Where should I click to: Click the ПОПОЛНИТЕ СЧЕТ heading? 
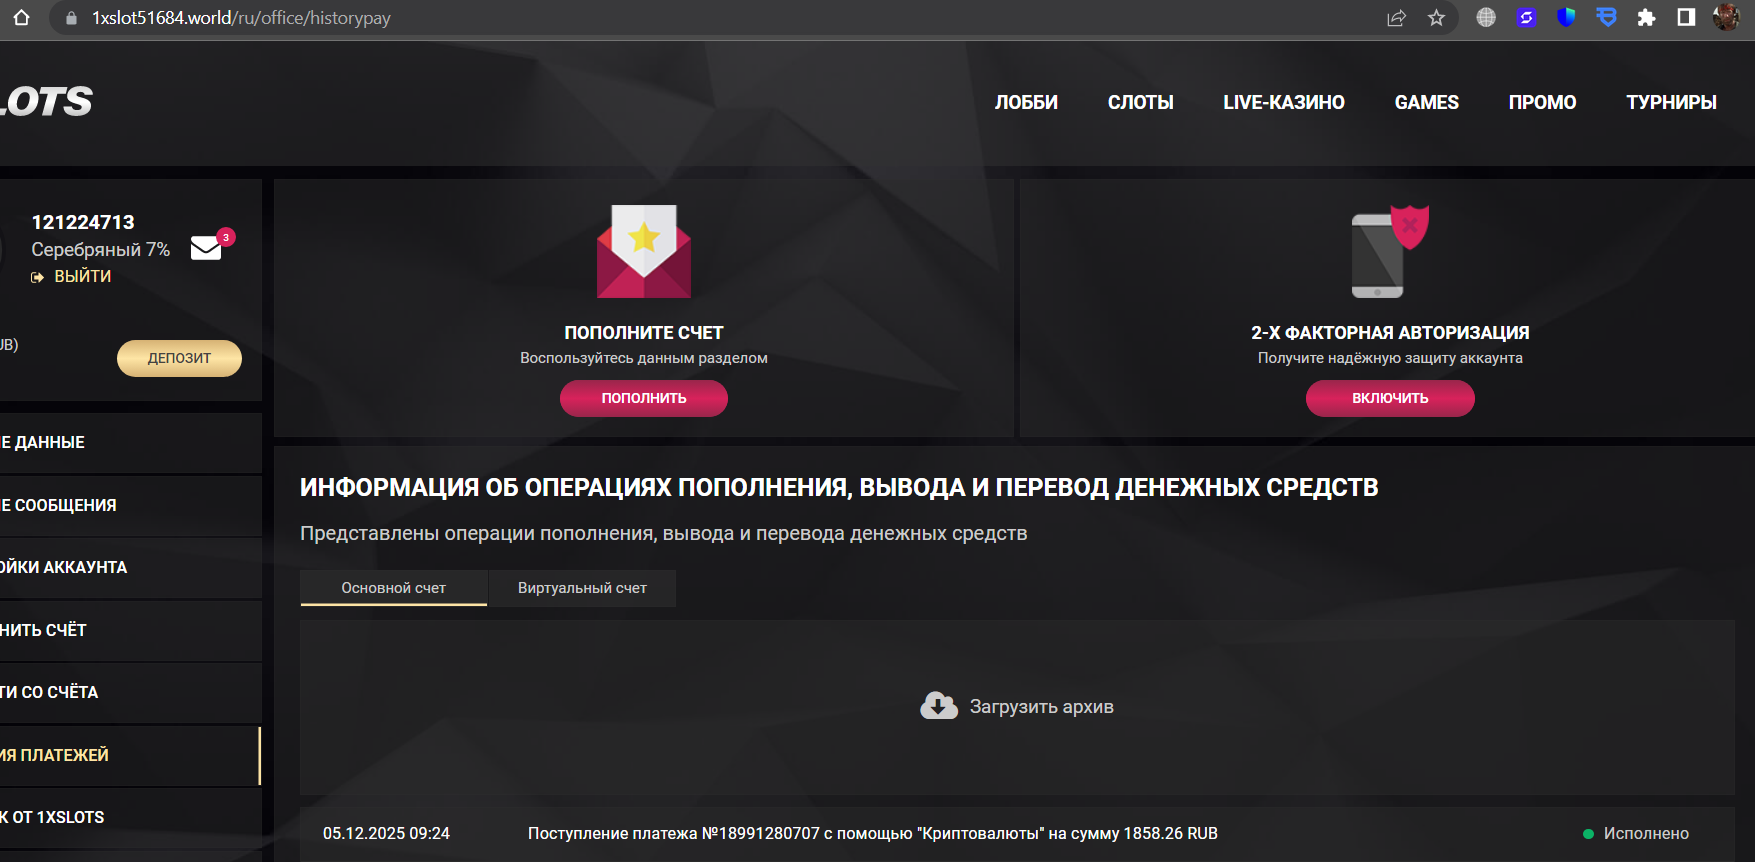pyautogui.click(x=644, y=333)
